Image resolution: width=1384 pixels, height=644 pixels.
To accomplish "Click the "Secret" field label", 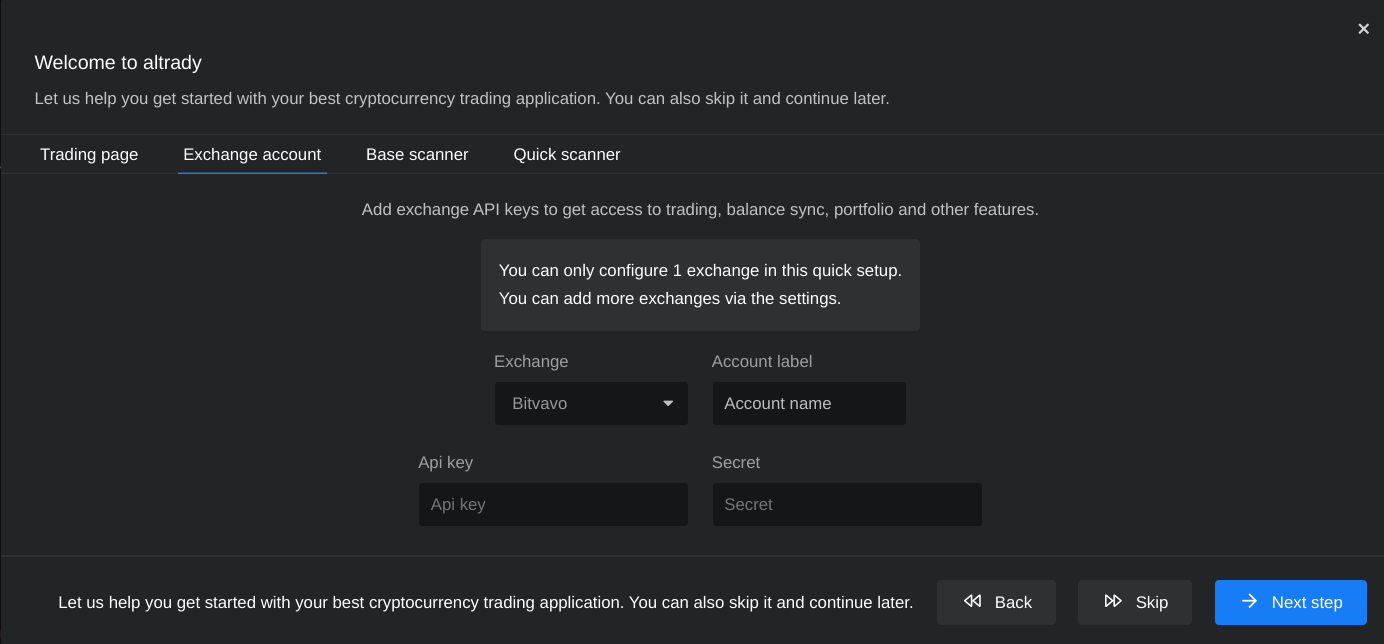I will coord(736,463).
